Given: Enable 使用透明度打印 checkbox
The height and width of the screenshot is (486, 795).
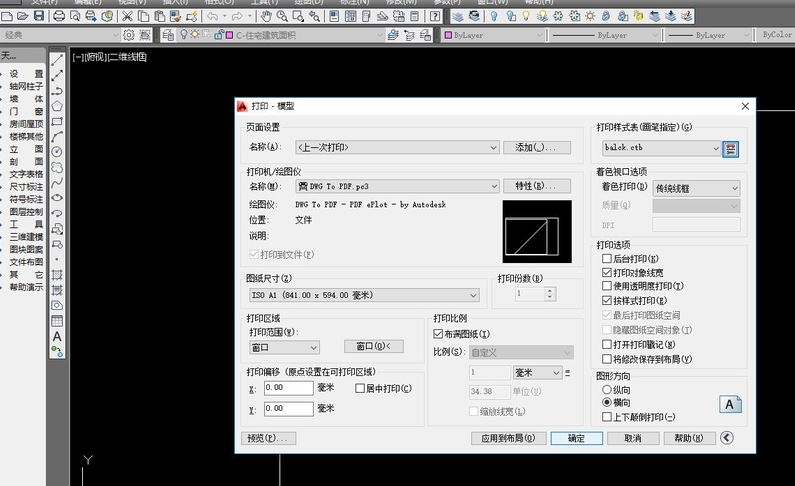Looking at the screenshot, I should point(607,286).
